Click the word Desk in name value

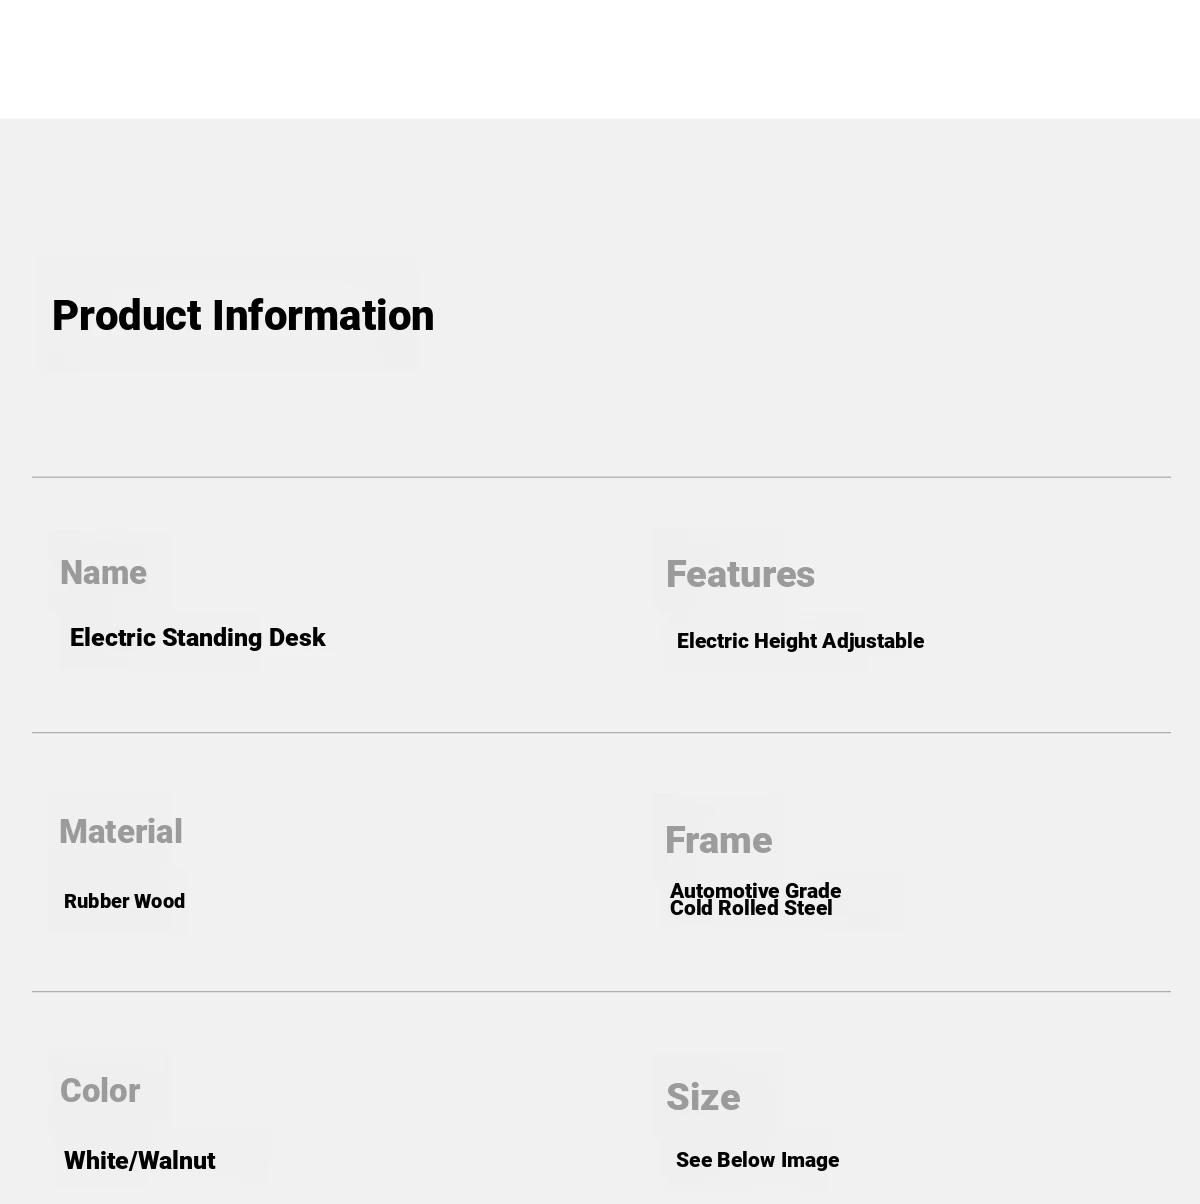[x=297, y=638]
